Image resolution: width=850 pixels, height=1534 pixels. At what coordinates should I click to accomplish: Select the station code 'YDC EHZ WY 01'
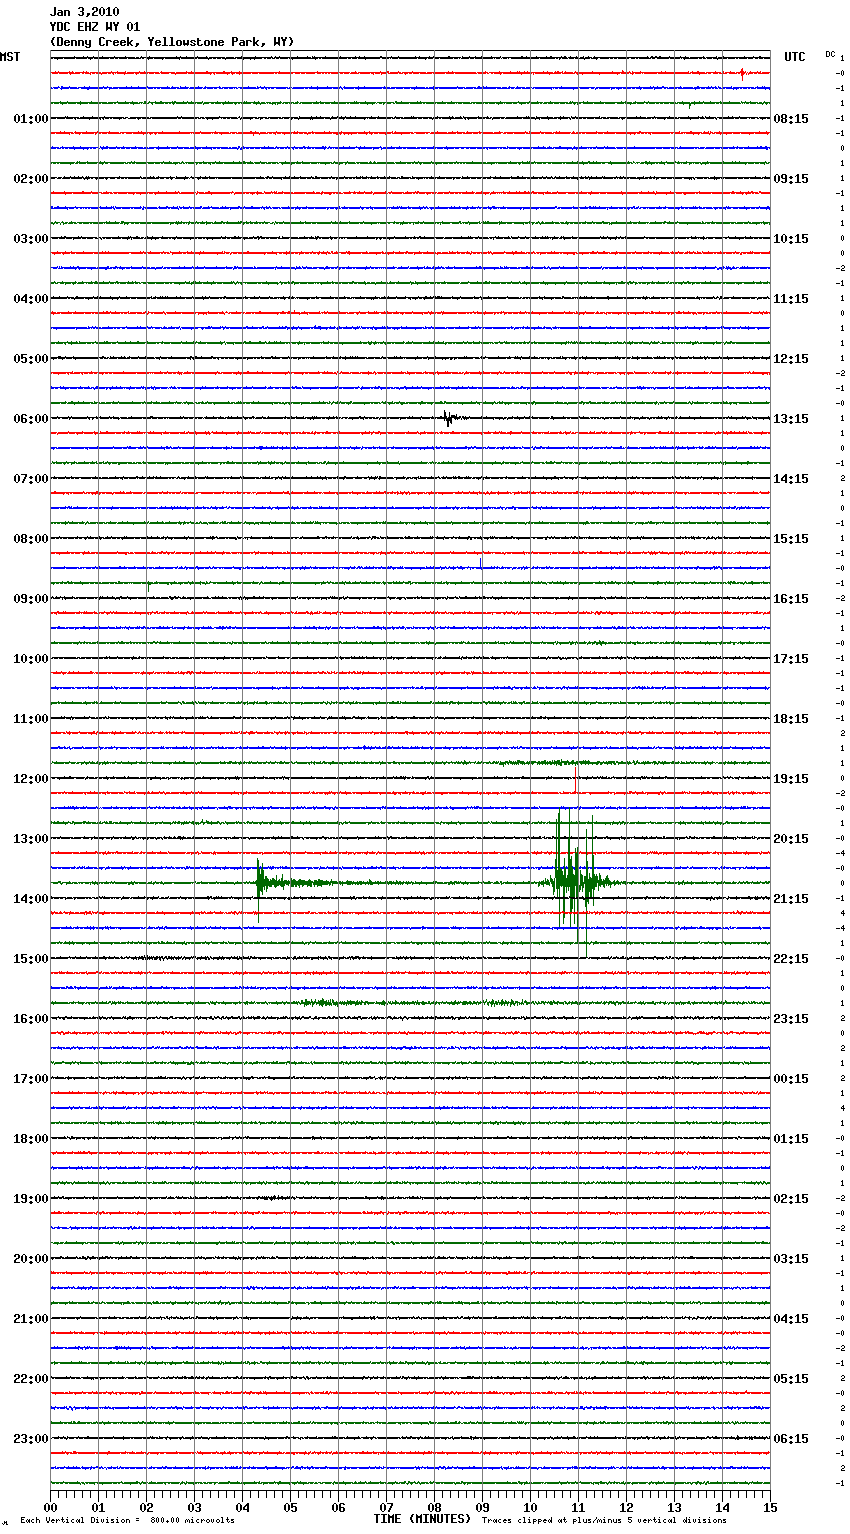pos(95,27)
